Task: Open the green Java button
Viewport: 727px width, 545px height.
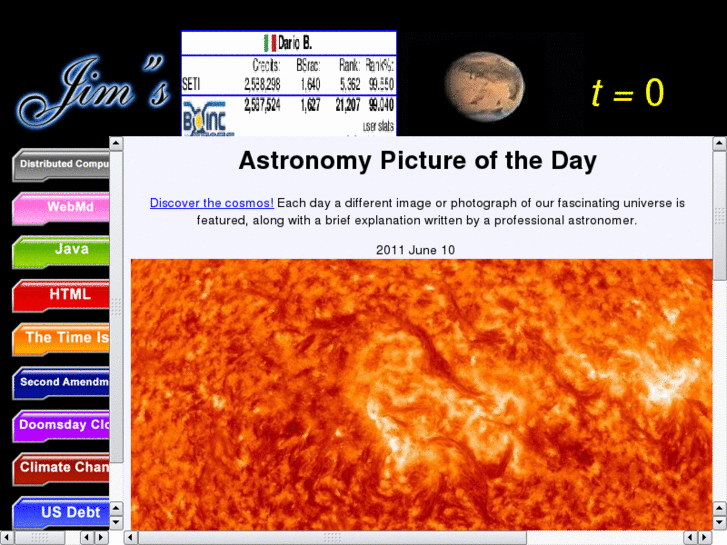Action: click(60, 251)
